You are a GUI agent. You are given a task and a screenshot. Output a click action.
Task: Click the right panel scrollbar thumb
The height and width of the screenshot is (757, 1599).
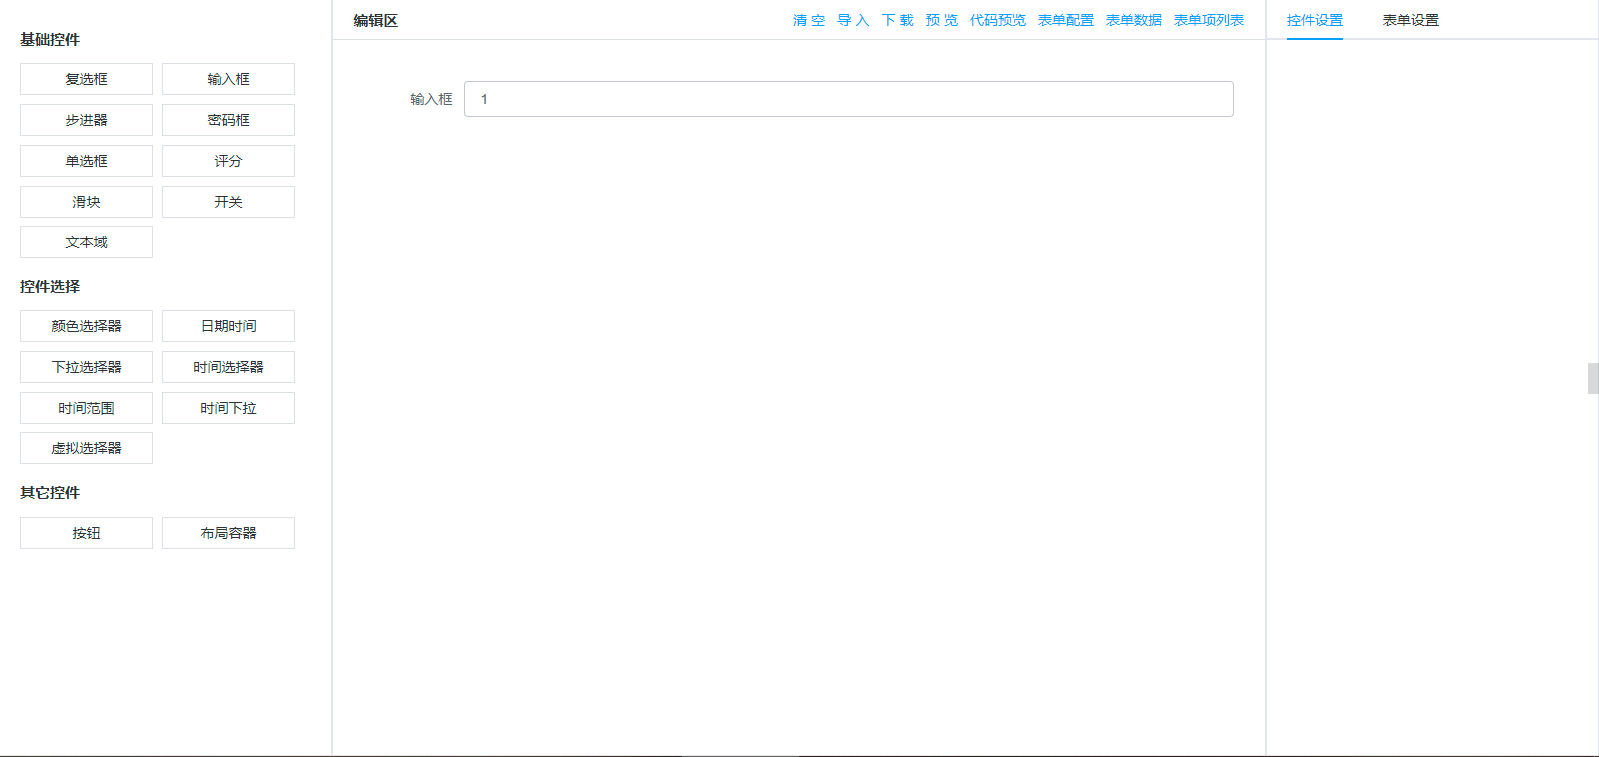(1593, 379)
